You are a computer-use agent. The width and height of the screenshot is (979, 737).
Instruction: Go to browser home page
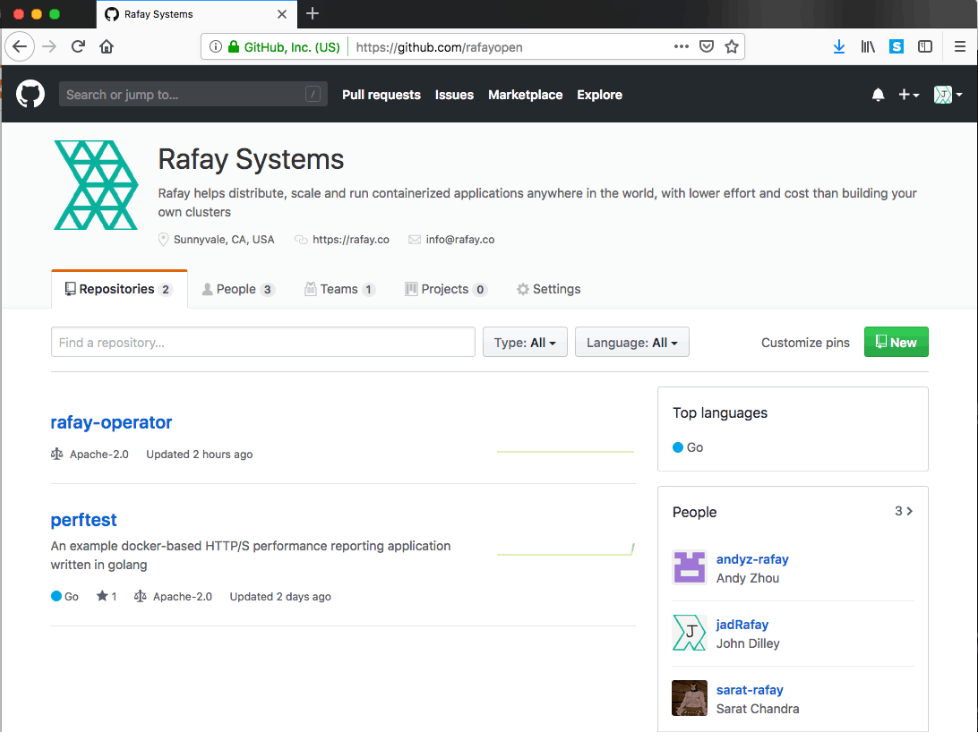pyautogui.click(x=107, y=46)
